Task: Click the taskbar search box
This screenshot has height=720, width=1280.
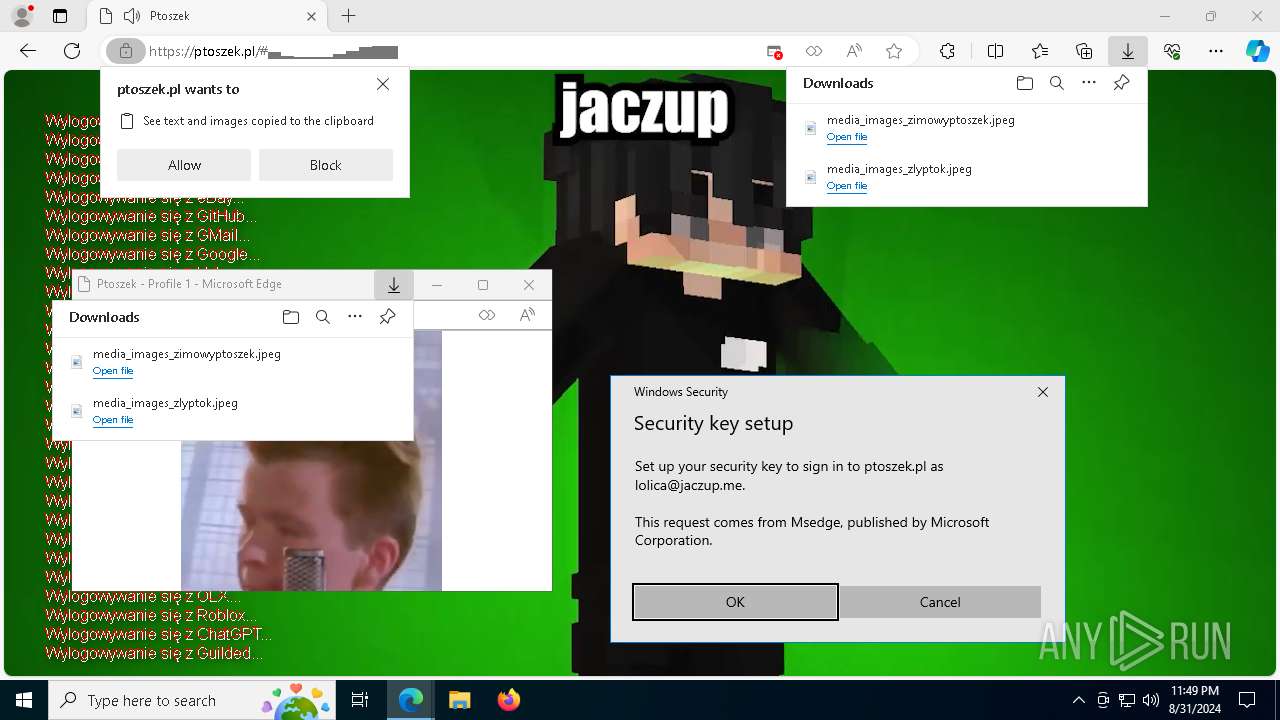Action: pos(192,700)
